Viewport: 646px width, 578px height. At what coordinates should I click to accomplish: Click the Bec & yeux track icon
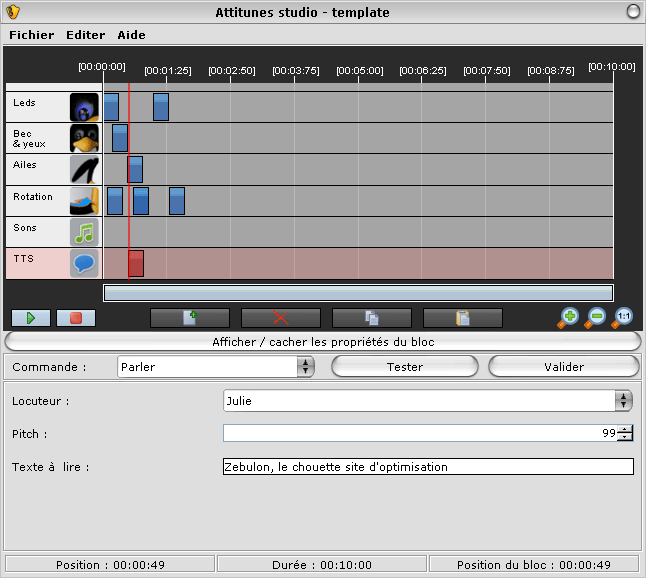pyautogui.click(x=84, y=138)
